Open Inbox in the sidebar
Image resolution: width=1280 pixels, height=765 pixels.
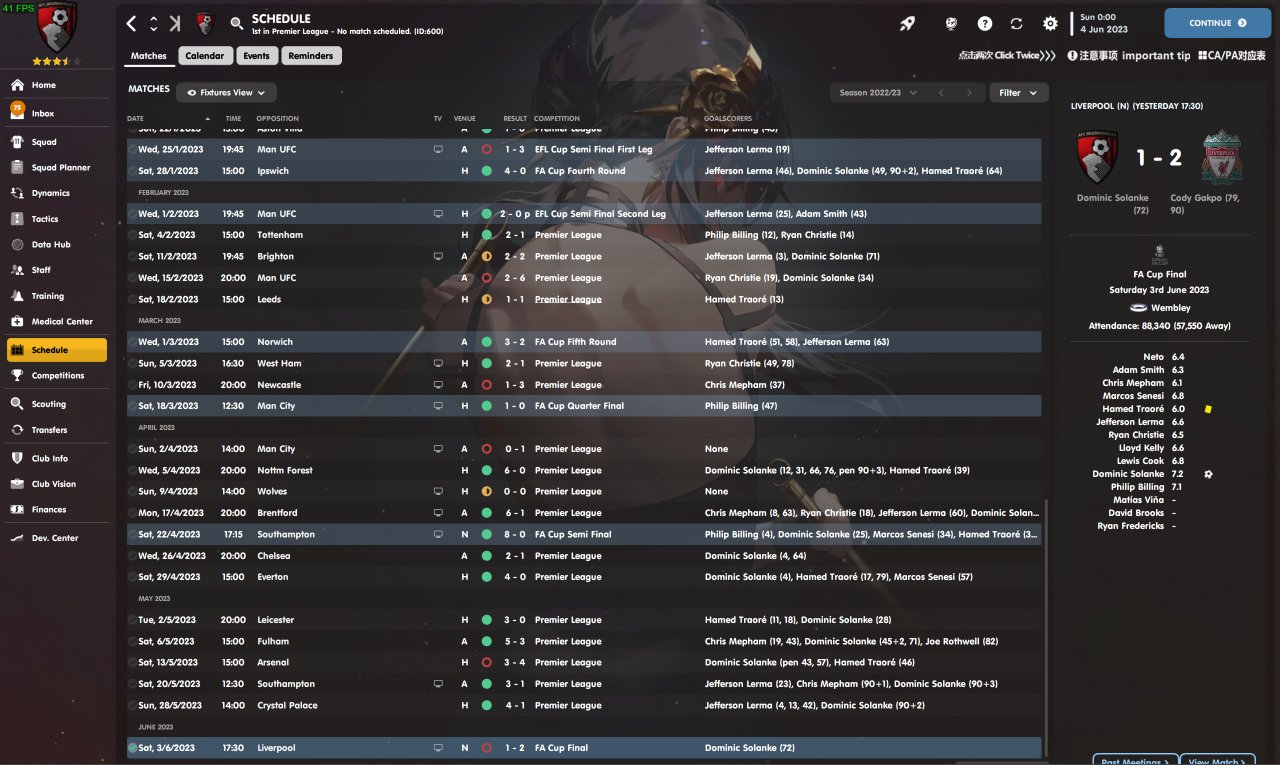(x=57, y=114)
